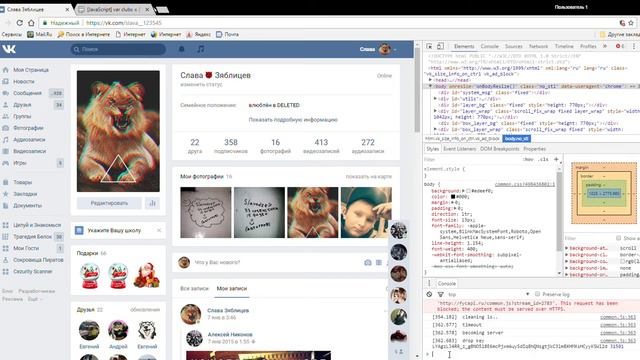This screenshot has width=640, height=360.
Task: Show more DevTools tabs chevron
Action: 605,46
